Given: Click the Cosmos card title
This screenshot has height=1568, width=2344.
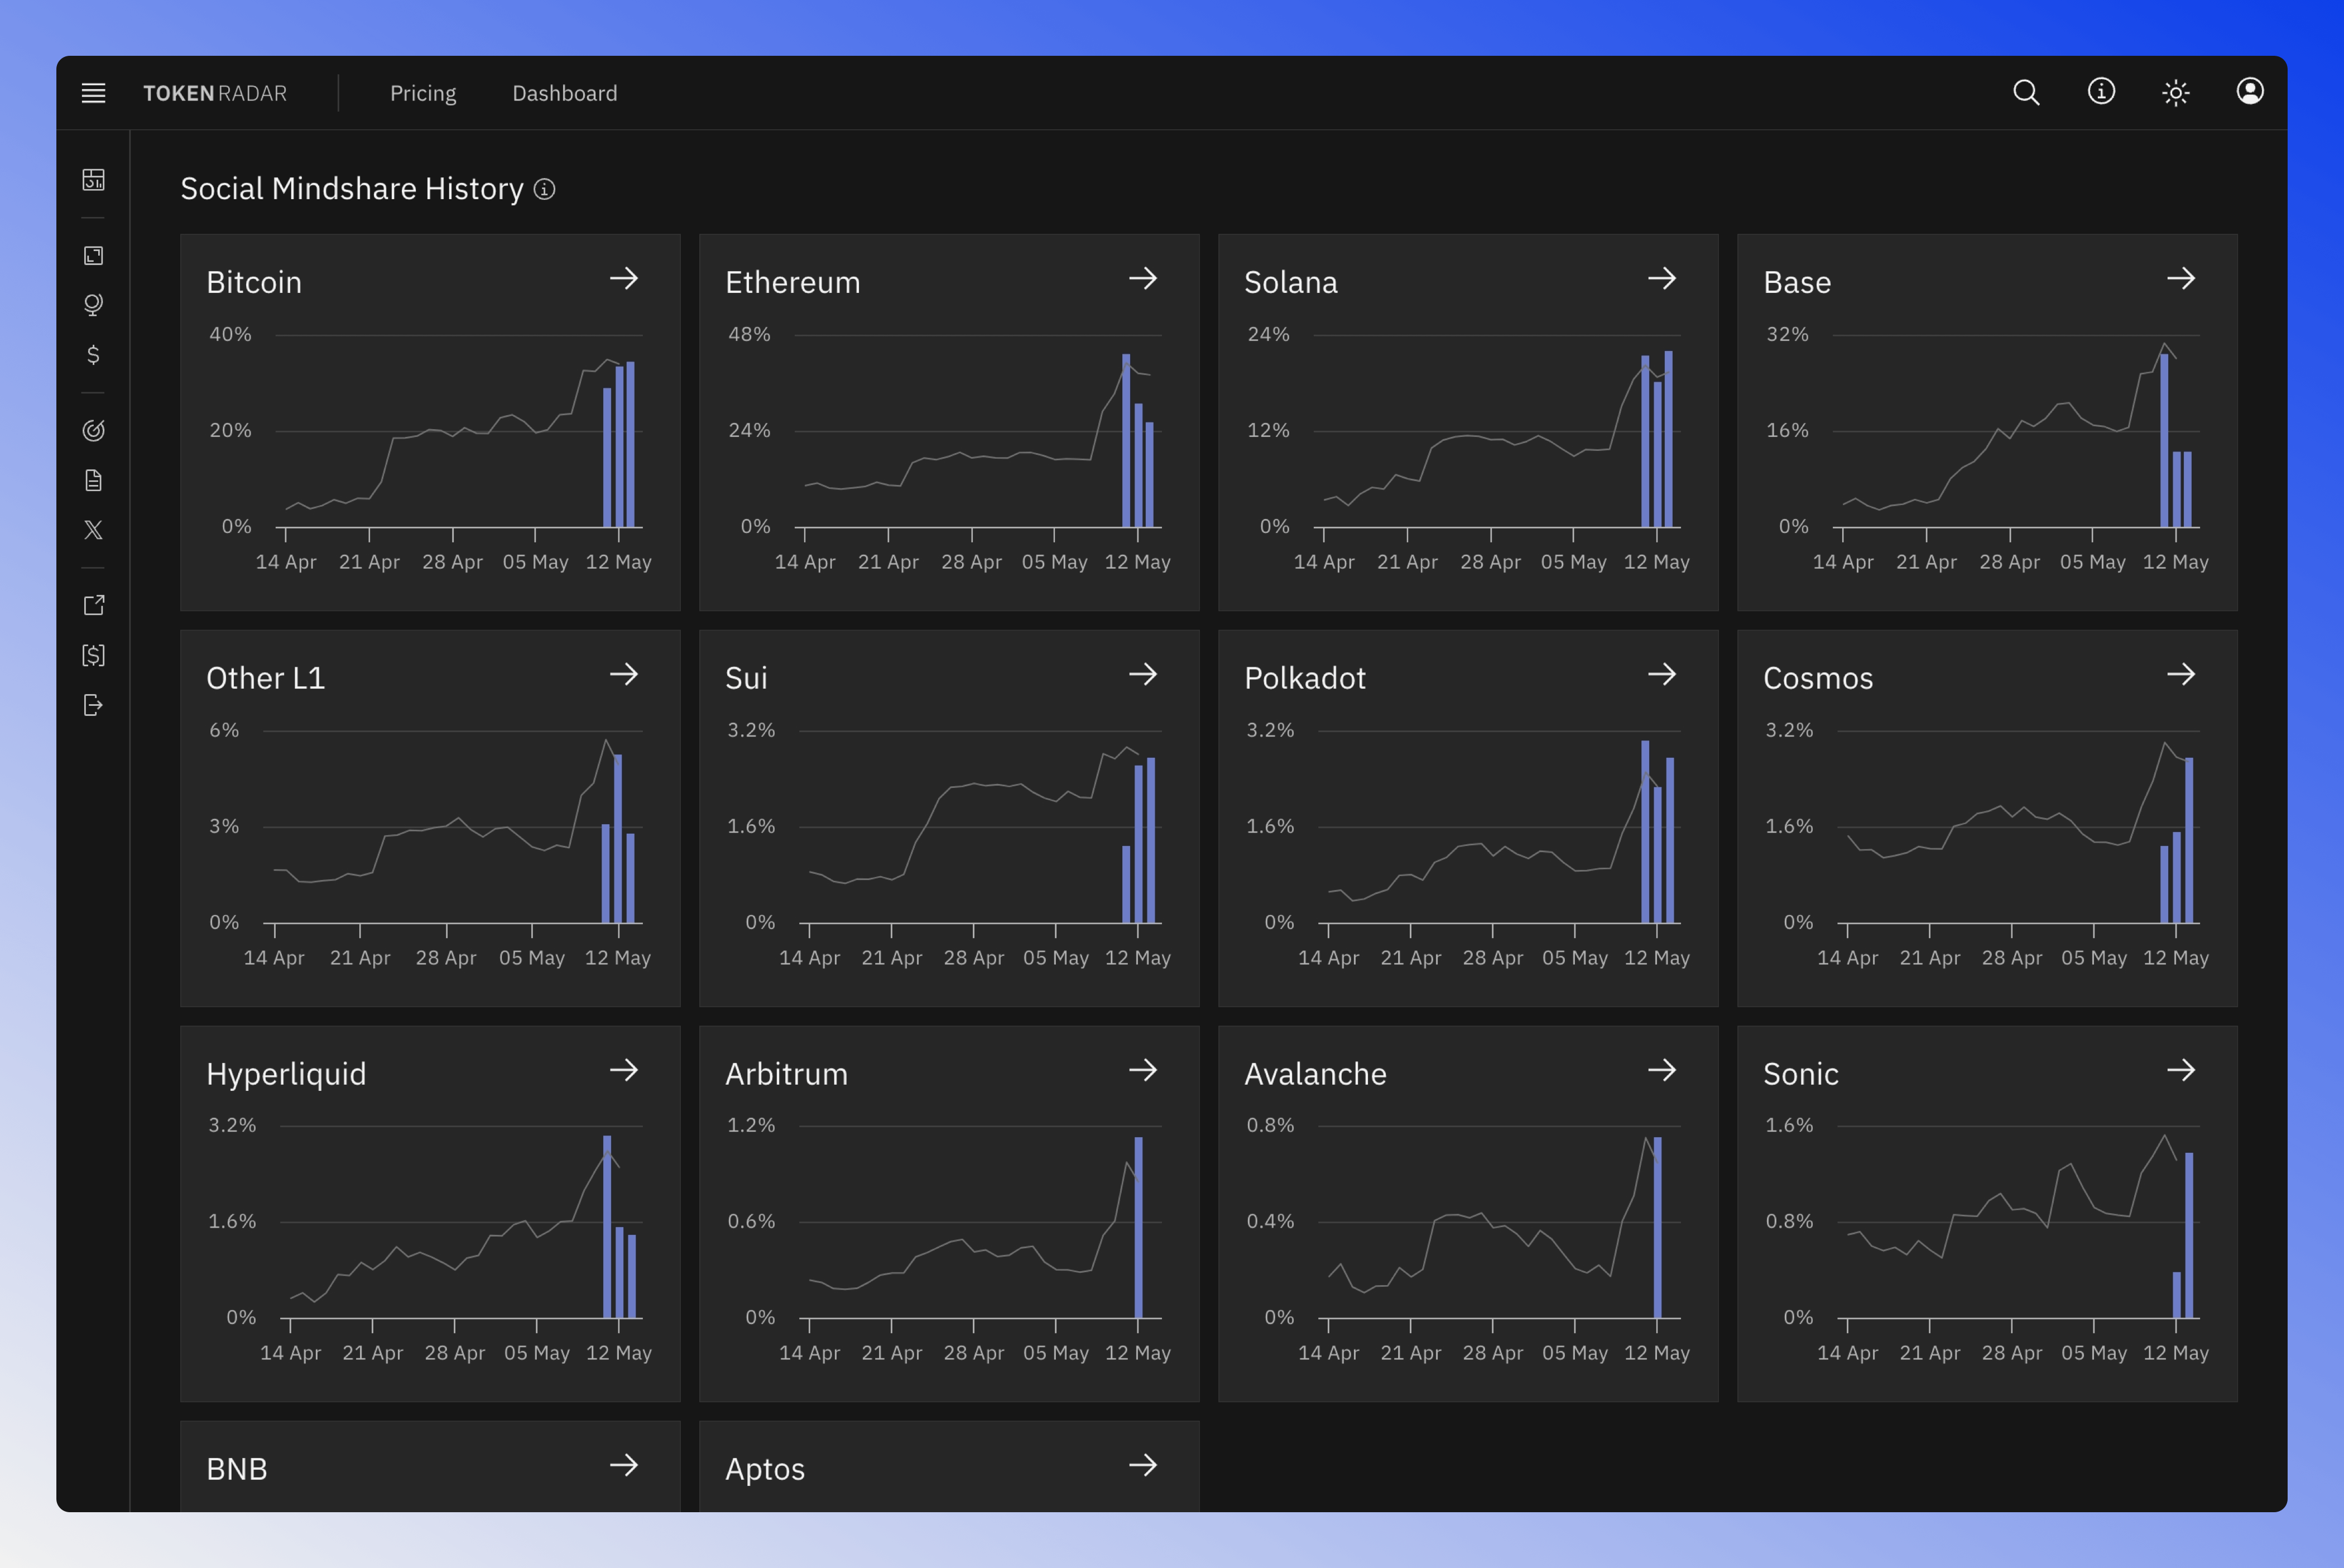Looking at the screenshot, I should 1818,679.
